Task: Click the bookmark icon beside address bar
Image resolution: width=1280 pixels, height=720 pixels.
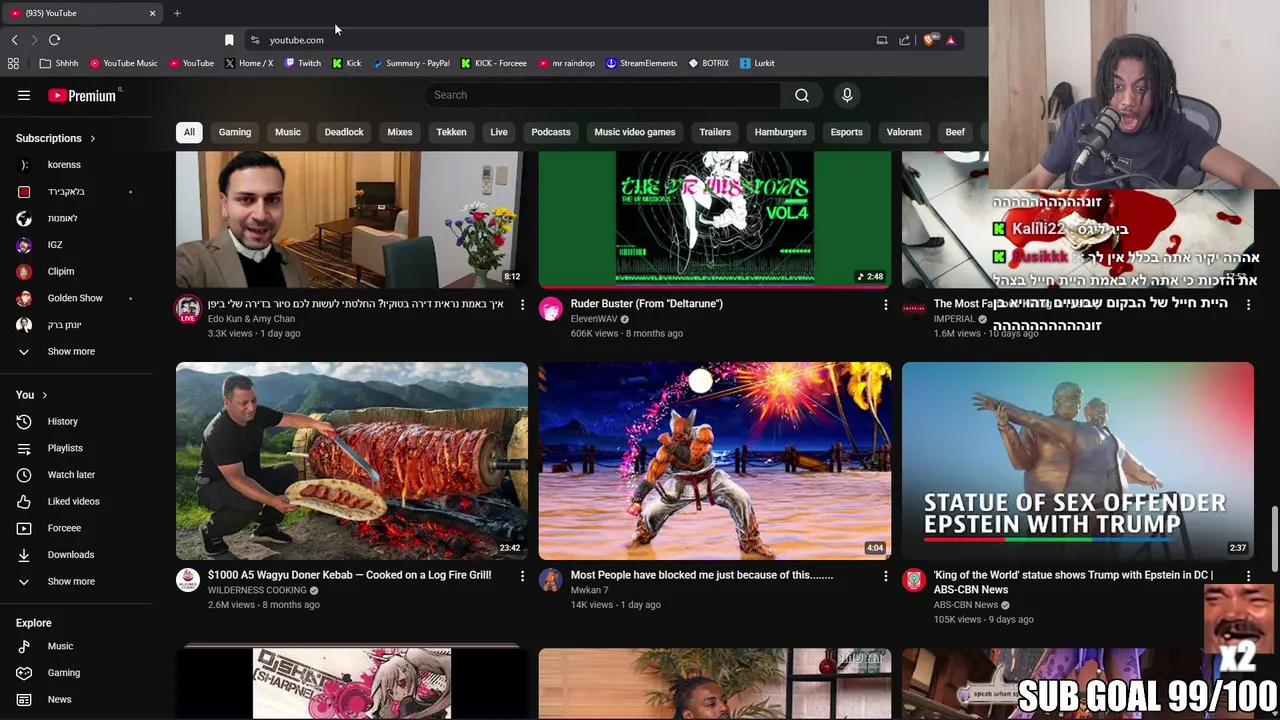Action: pyautogui.click(x=229, y=40)
